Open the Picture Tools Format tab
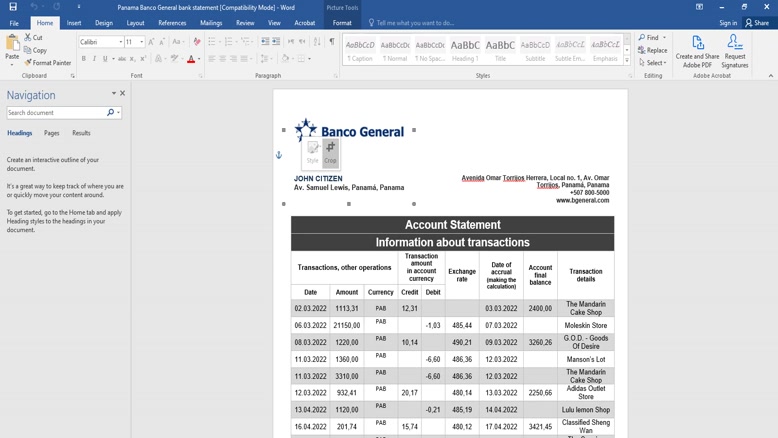Screen dimensions: 778x438 pyautogui.click(x=342, y=23)
